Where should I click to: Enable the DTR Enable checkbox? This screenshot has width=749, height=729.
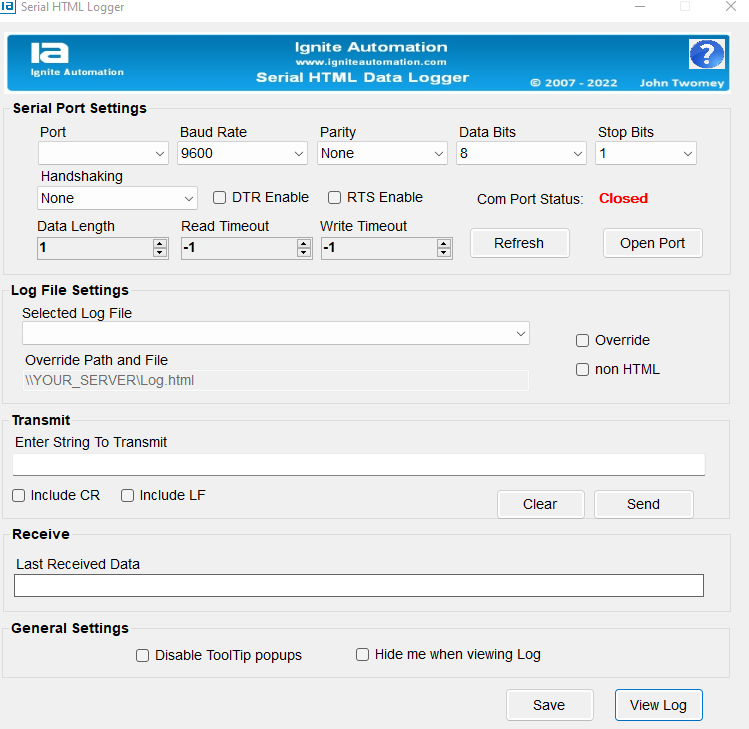pos(220,198)
